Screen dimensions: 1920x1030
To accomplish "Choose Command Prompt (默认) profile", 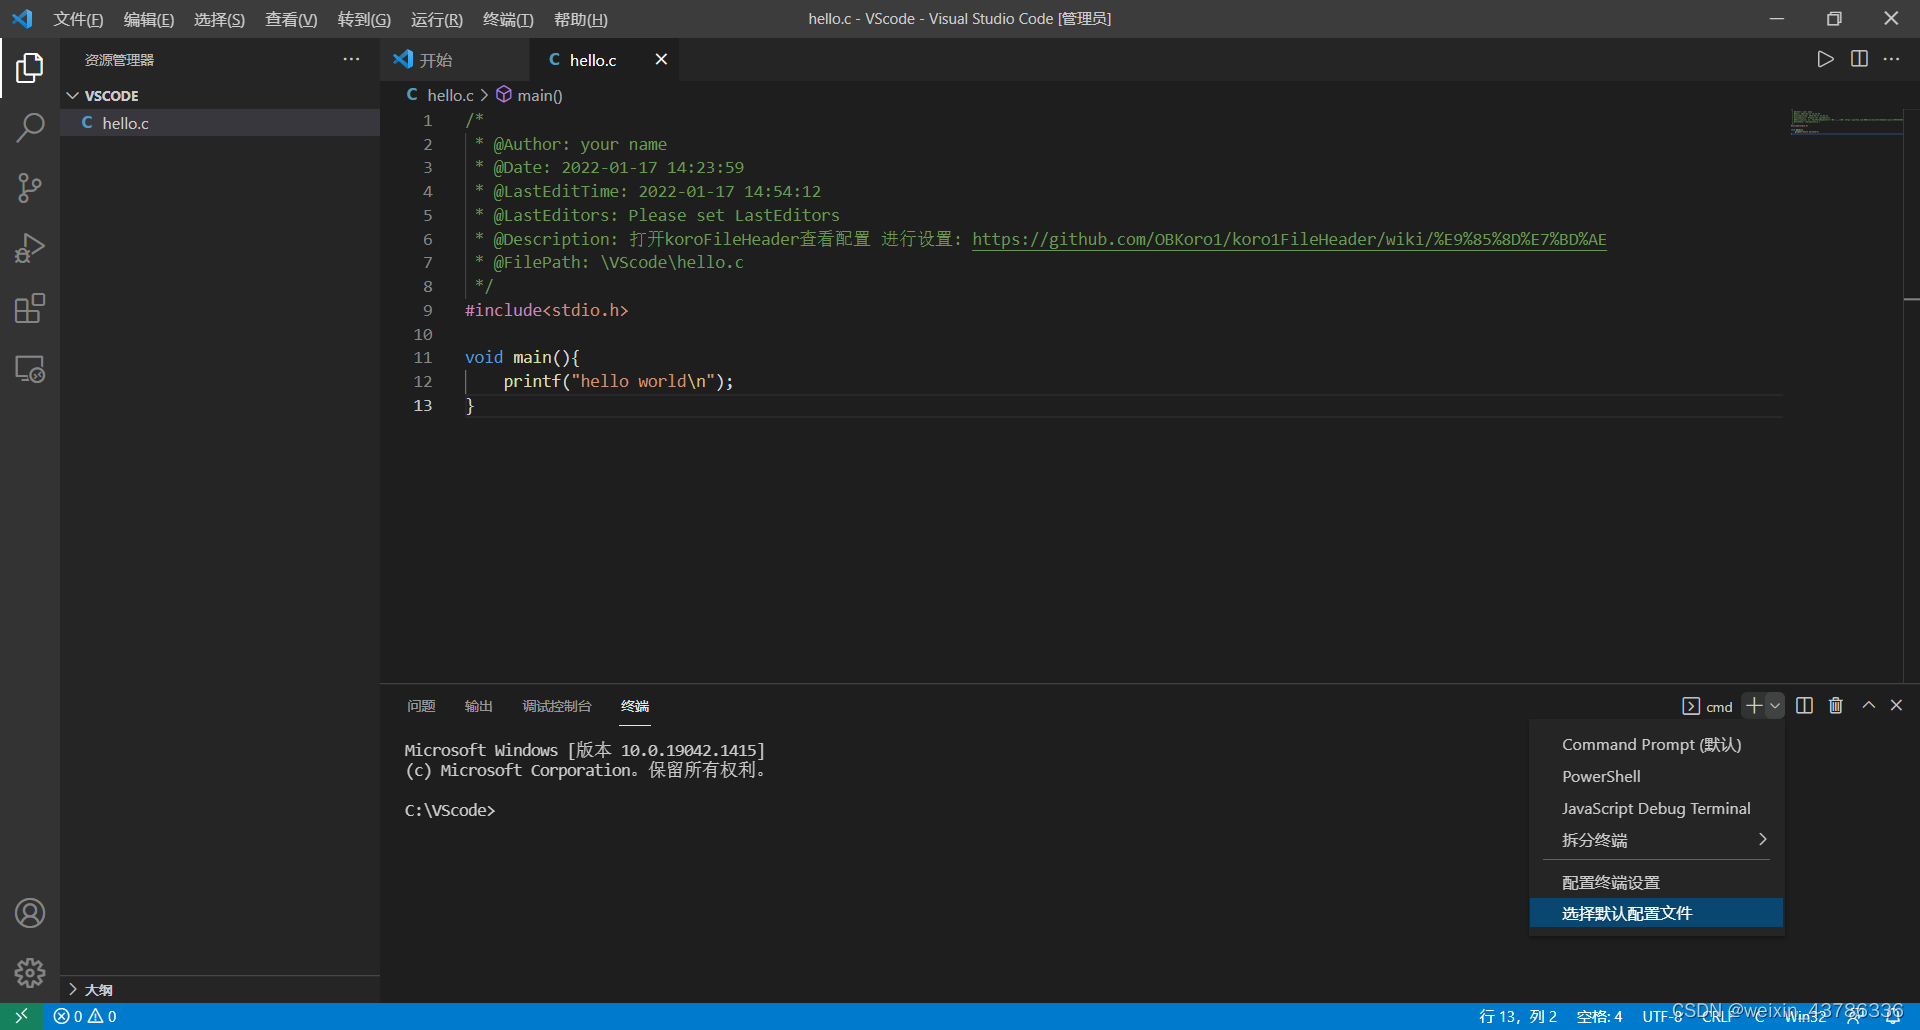I will [x=1656, y=745].
